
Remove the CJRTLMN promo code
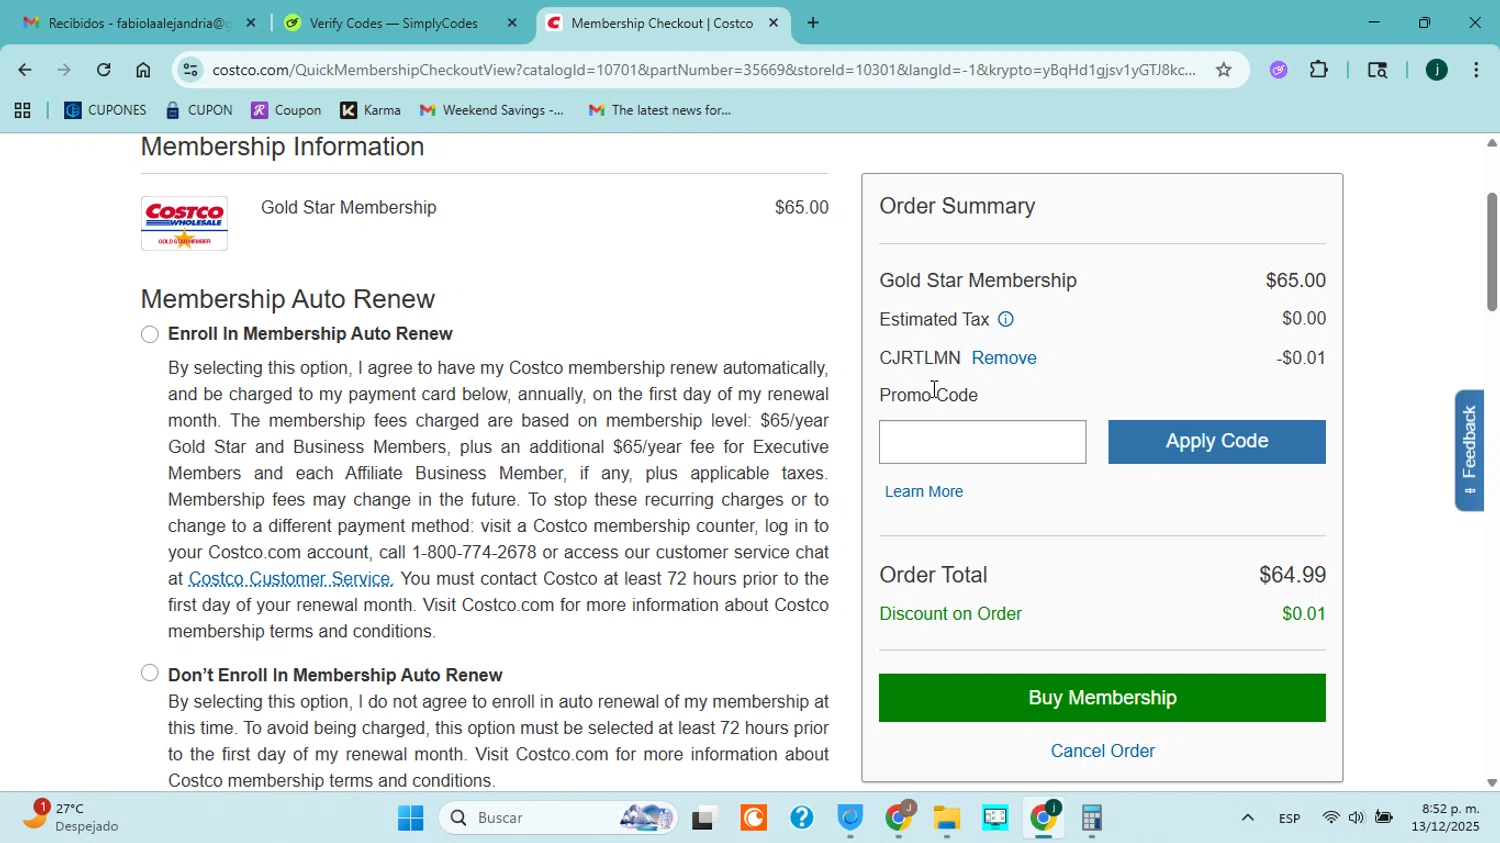(1004, 358)
